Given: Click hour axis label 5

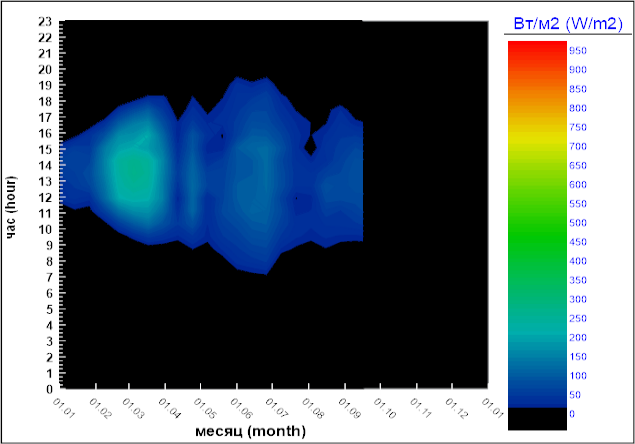Looking at the screenshot, I should point(49,310).
